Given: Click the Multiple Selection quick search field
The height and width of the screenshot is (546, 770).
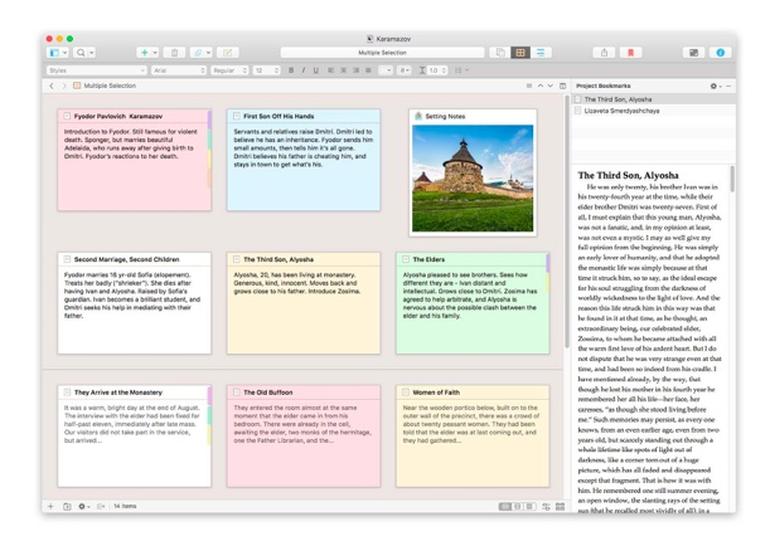Looking at the screenshot, I should [382, 53].
